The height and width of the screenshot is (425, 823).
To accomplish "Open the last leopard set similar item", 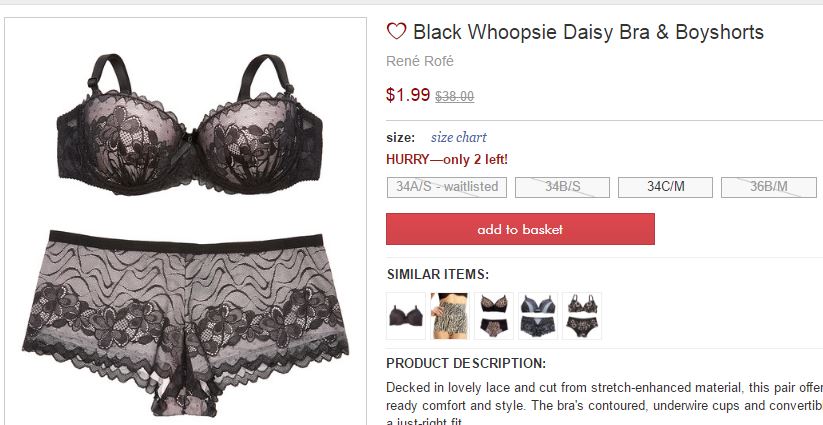I will (582, 316).
